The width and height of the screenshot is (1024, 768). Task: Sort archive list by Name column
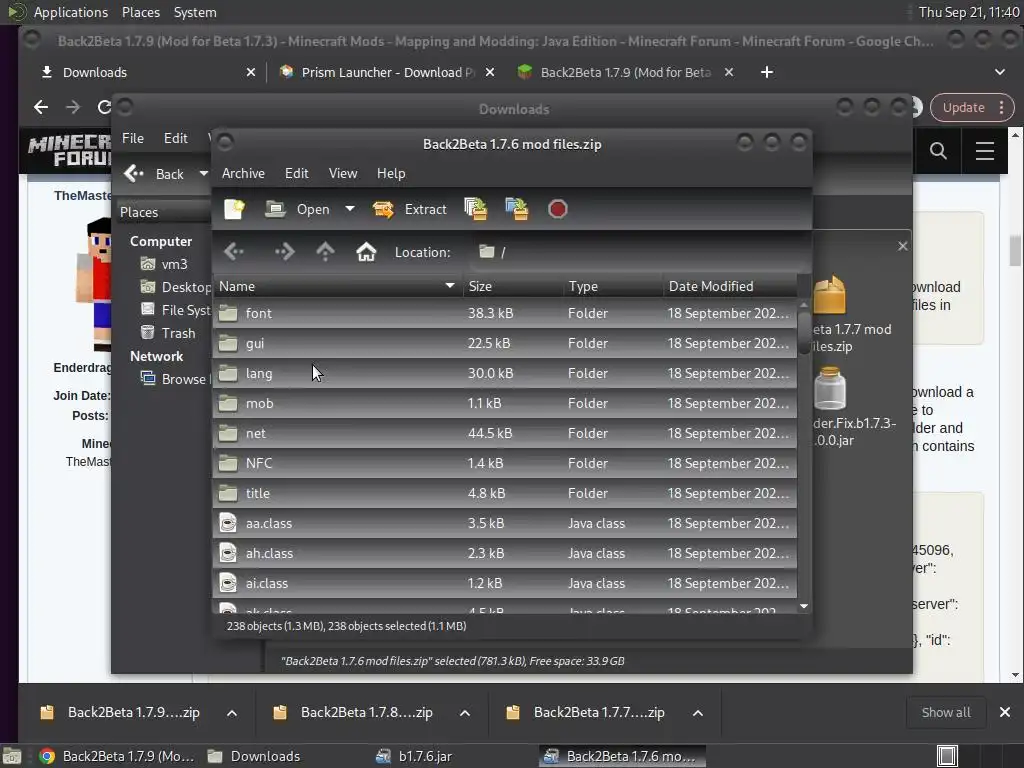tap(338, 286)
